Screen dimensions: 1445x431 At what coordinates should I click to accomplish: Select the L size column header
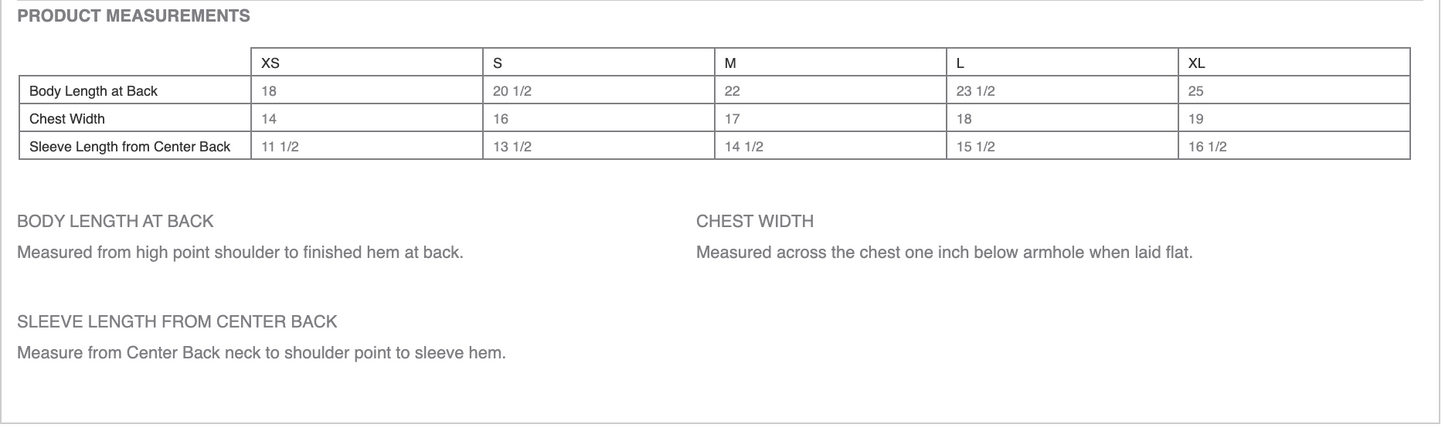pyautogui.click(x=961, y=63)
